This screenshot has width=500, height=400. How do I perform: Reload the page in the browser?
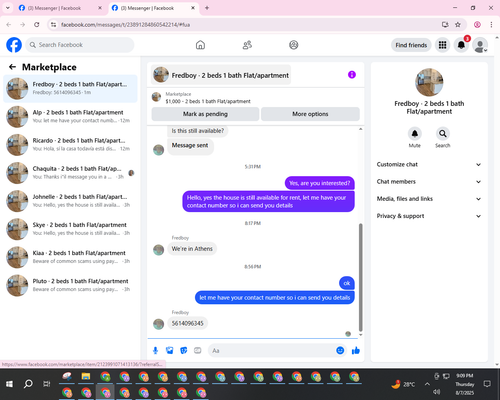(37, 25)
